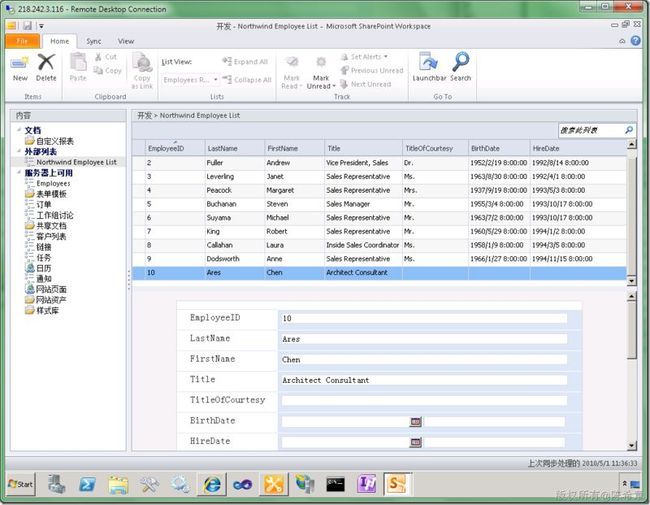Switch to the View tab
Viewport: 650px width, 505px height.
[x=126, y=41]
